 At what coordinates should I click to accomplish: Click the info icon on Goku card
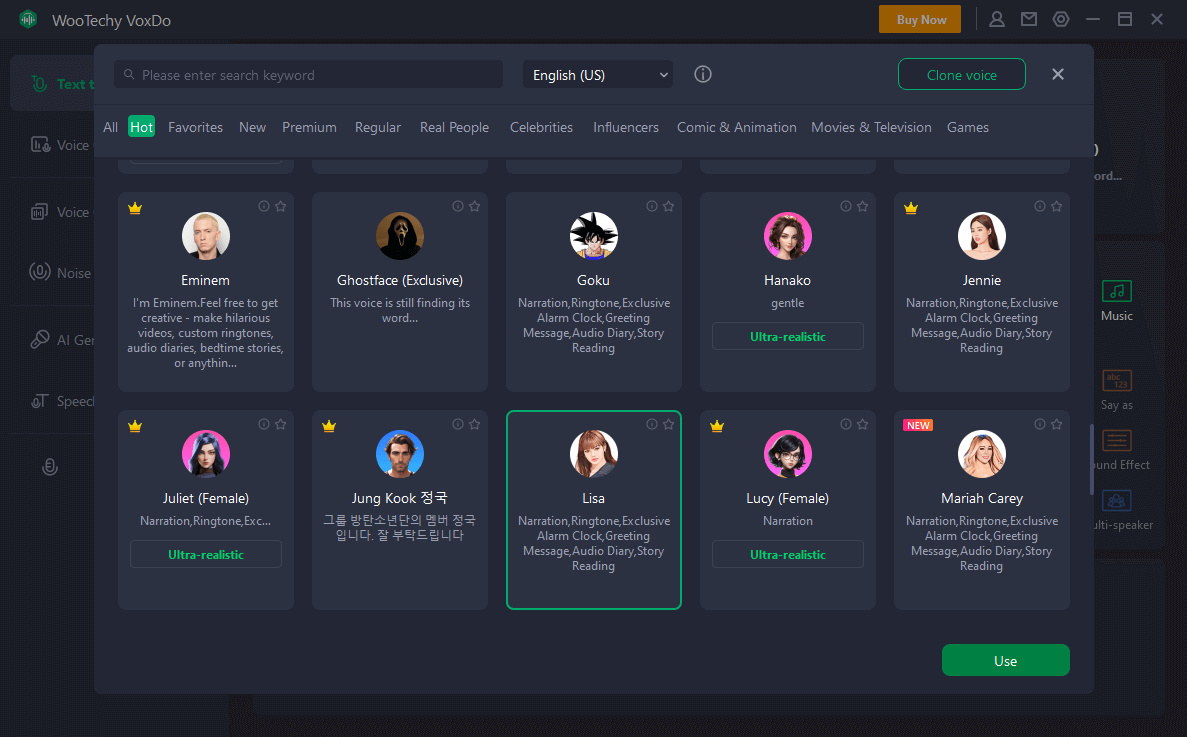(x=652, y=206)
